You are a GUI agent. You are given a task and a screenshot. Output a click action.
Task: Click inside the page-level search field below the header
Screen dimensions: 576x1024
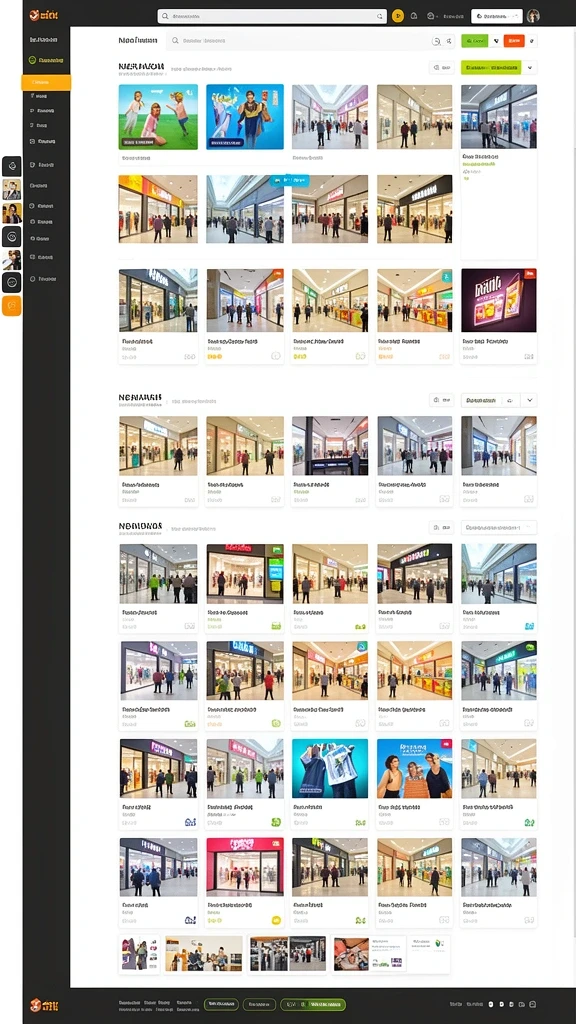click(x=298, y=40)
